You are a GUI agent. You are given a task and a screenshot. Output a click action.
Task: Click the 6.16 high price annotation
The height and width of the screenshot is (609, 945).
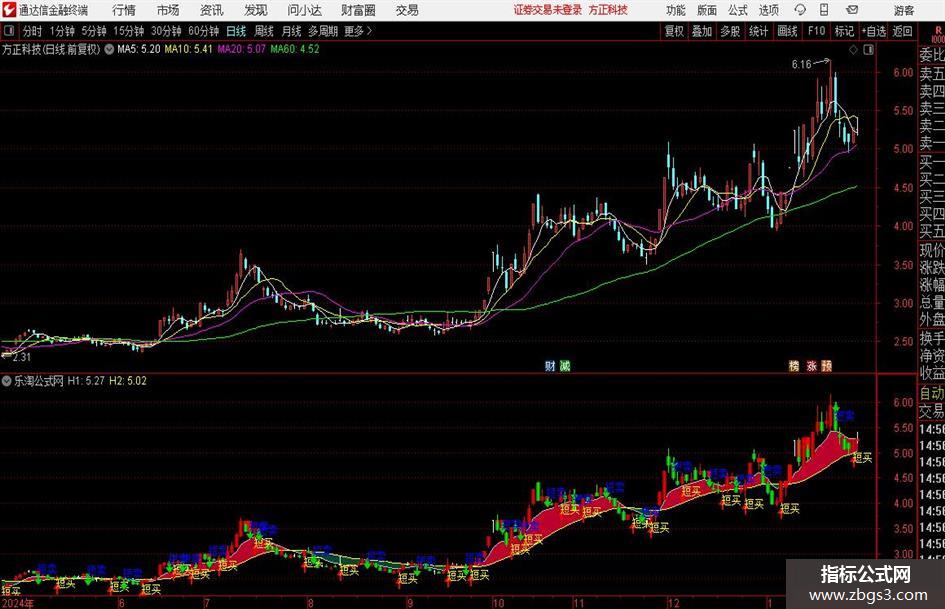802,65
